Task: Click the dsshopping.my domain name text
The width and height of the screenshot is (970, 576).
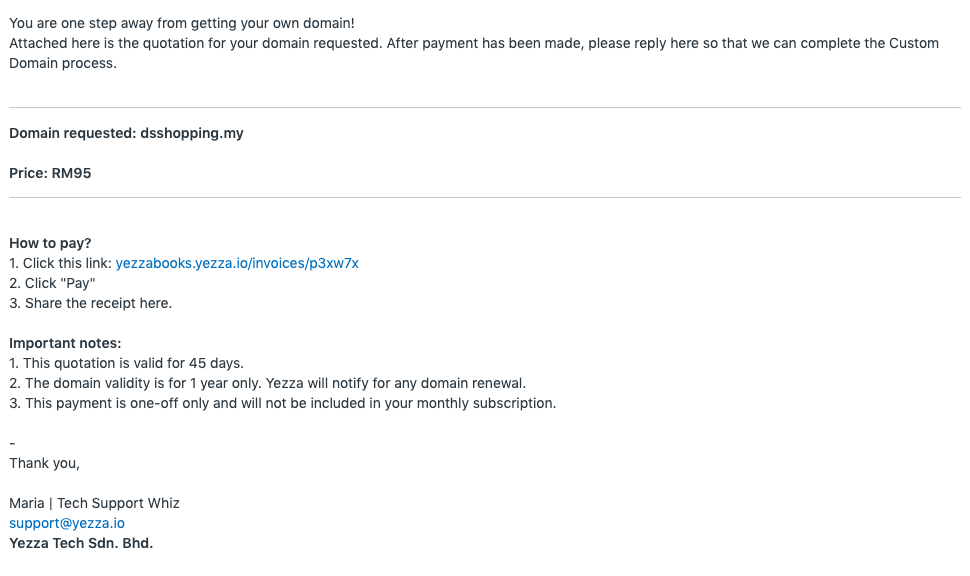Action: (x=192, y=133)
